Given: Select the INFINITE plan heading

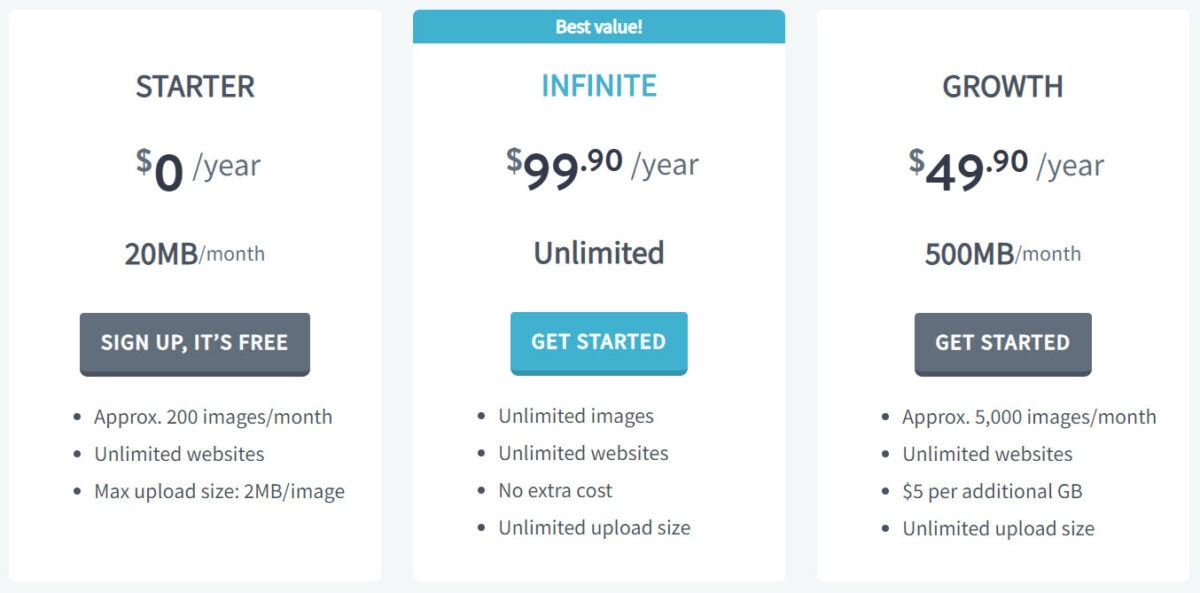Looking at the screenshot, I should coord(598,86).
